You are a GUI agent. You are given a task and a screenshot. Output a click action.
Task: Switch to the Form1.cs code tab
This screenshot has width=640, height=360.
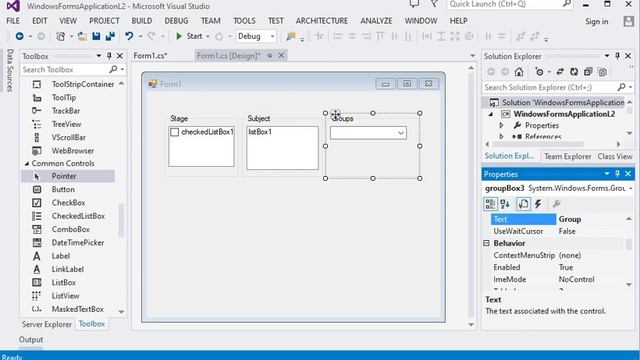point(151,56)
